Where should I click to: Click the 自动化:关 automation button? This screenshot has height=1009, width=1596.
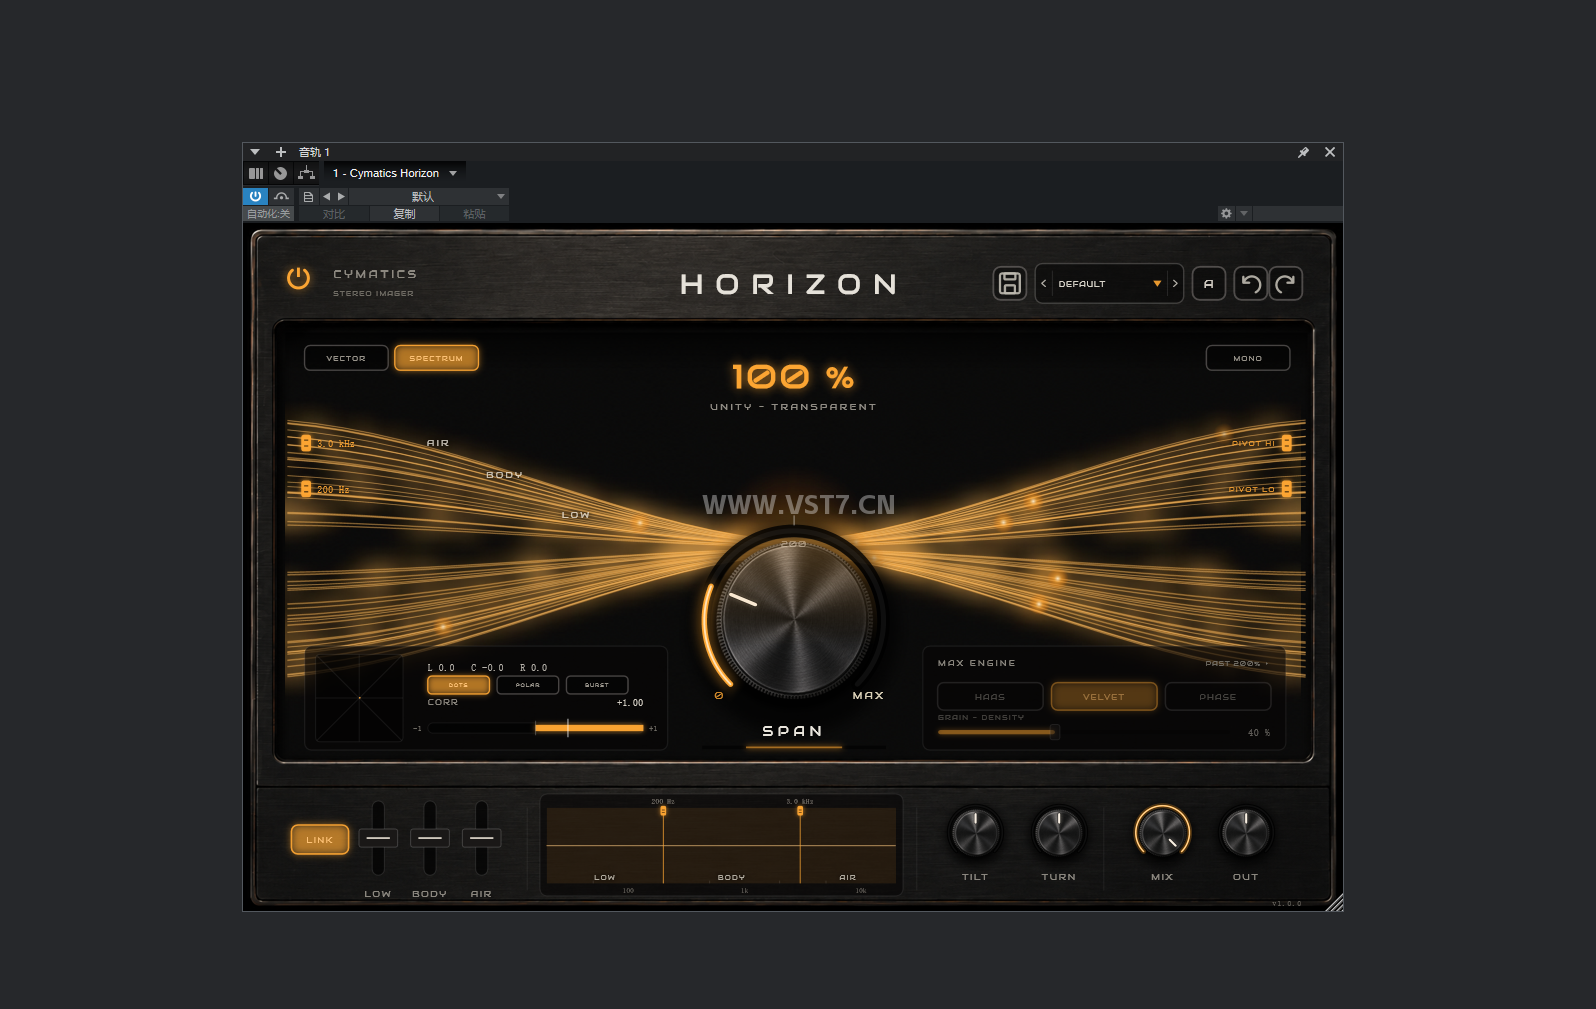pos(269,214)
